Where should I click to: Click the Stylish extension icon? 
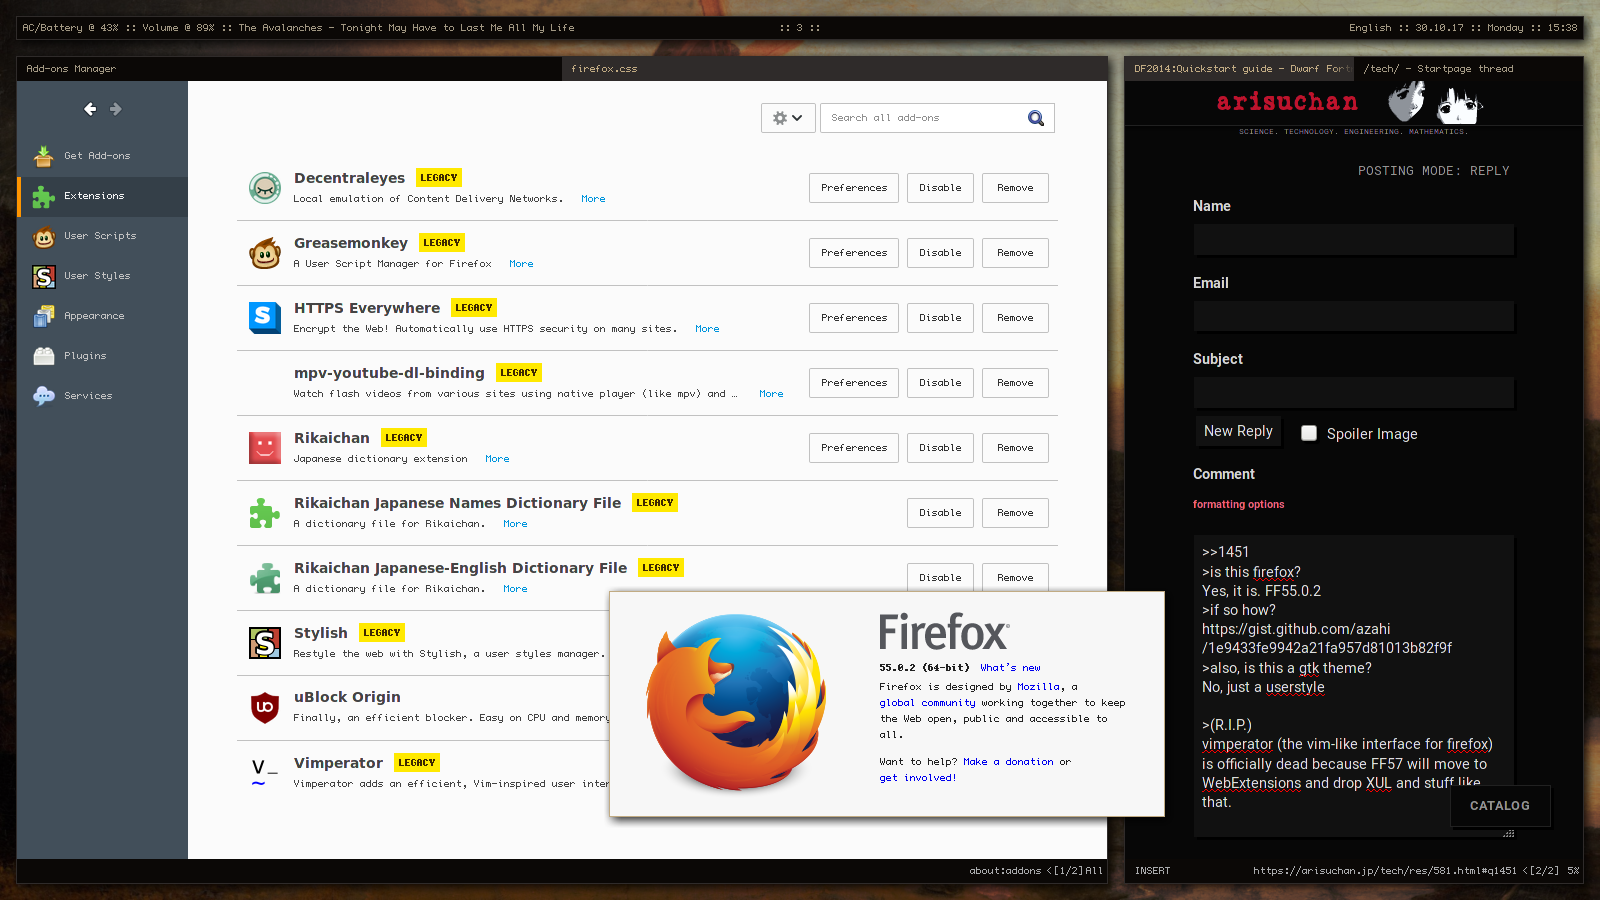(x=265, y=643)
